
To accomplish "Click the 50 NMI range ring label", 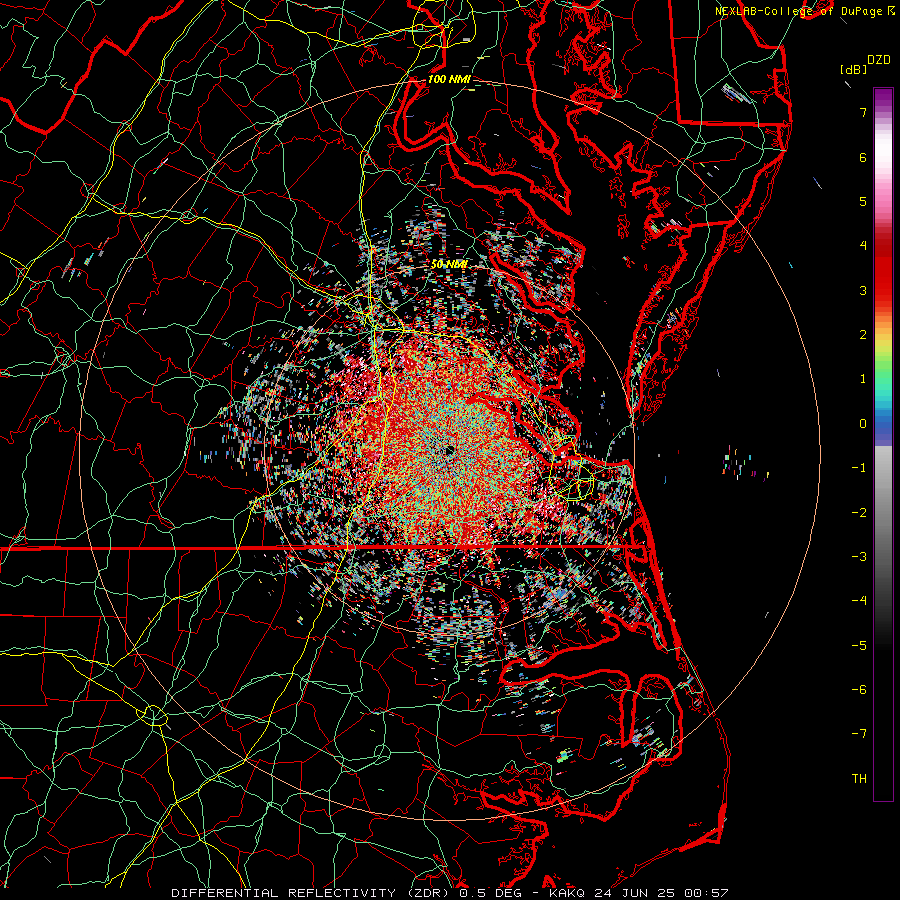I will point(449,264).
